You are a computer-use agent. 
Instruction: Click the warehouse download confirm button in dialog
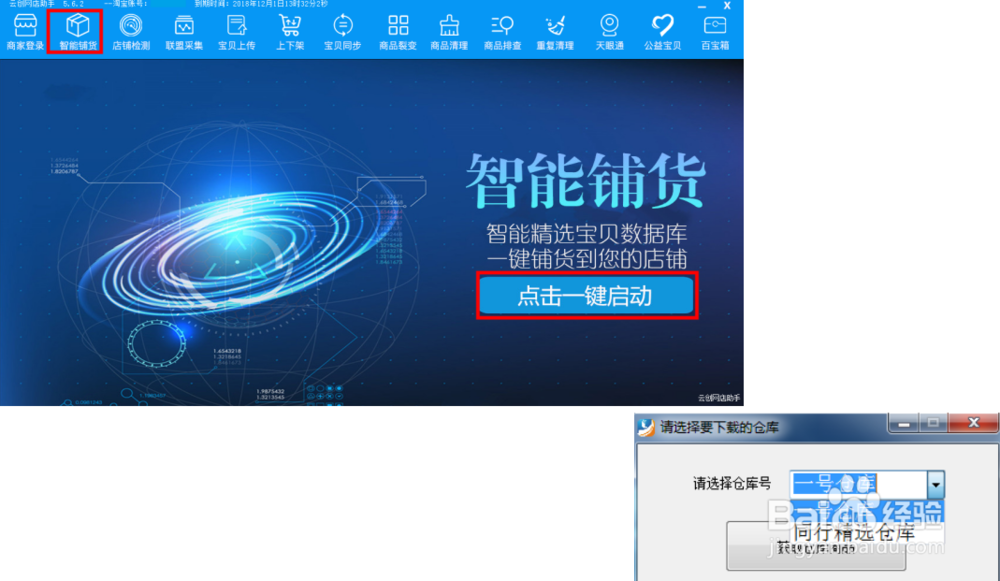[x=816, y=547]
